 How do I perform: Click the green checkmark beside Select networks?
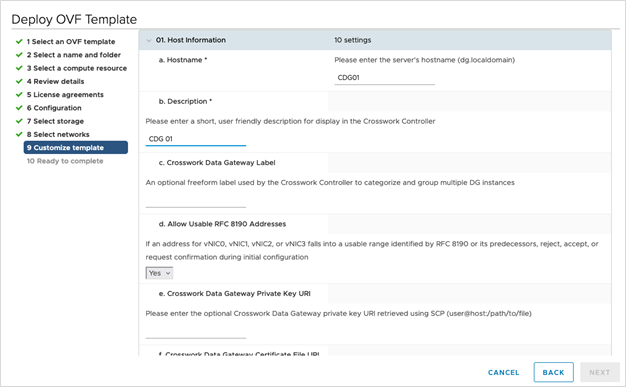click(19, 134)
